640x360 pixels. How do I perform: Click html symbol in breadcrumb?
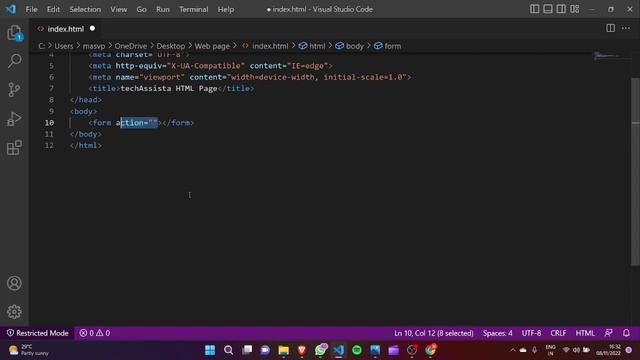pos(312,46)
